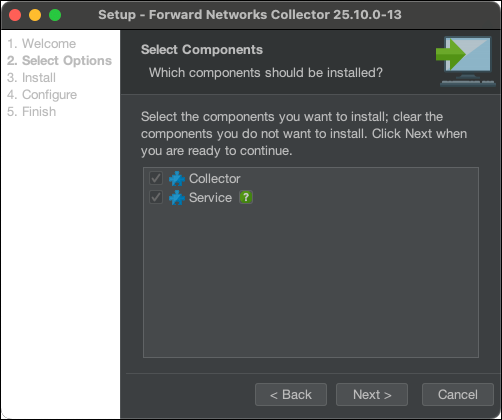Go back with the Back button
Viewport: 502px width, 420px height.
click(x=291, y=395)
